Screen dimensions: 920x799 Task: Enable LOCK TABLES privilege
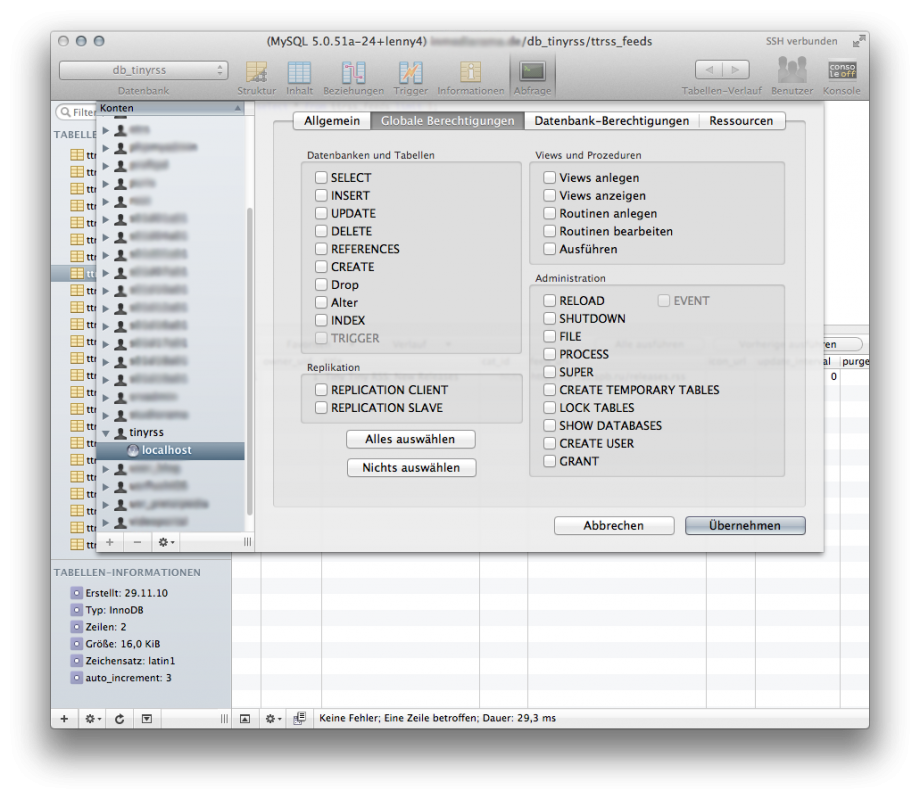coord(549,407)
